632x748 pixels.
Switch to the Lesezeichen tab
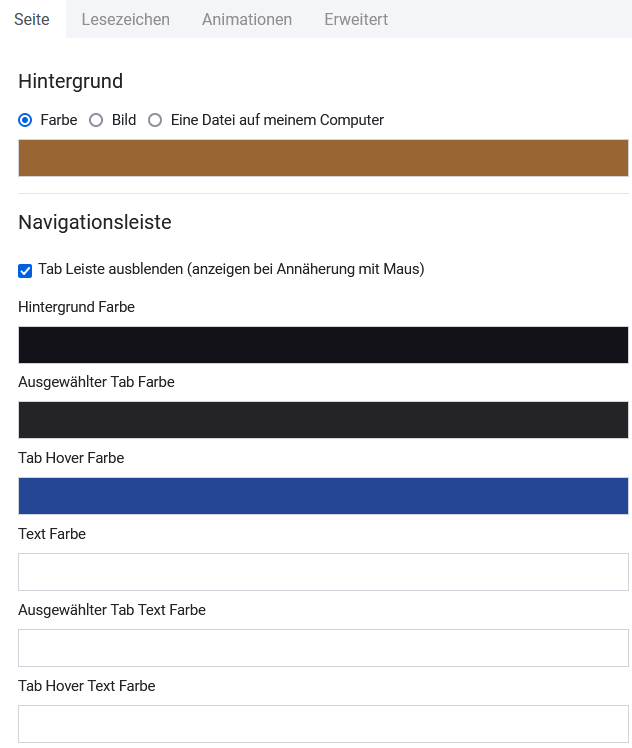pyautogui.click(x=125, y=19)
